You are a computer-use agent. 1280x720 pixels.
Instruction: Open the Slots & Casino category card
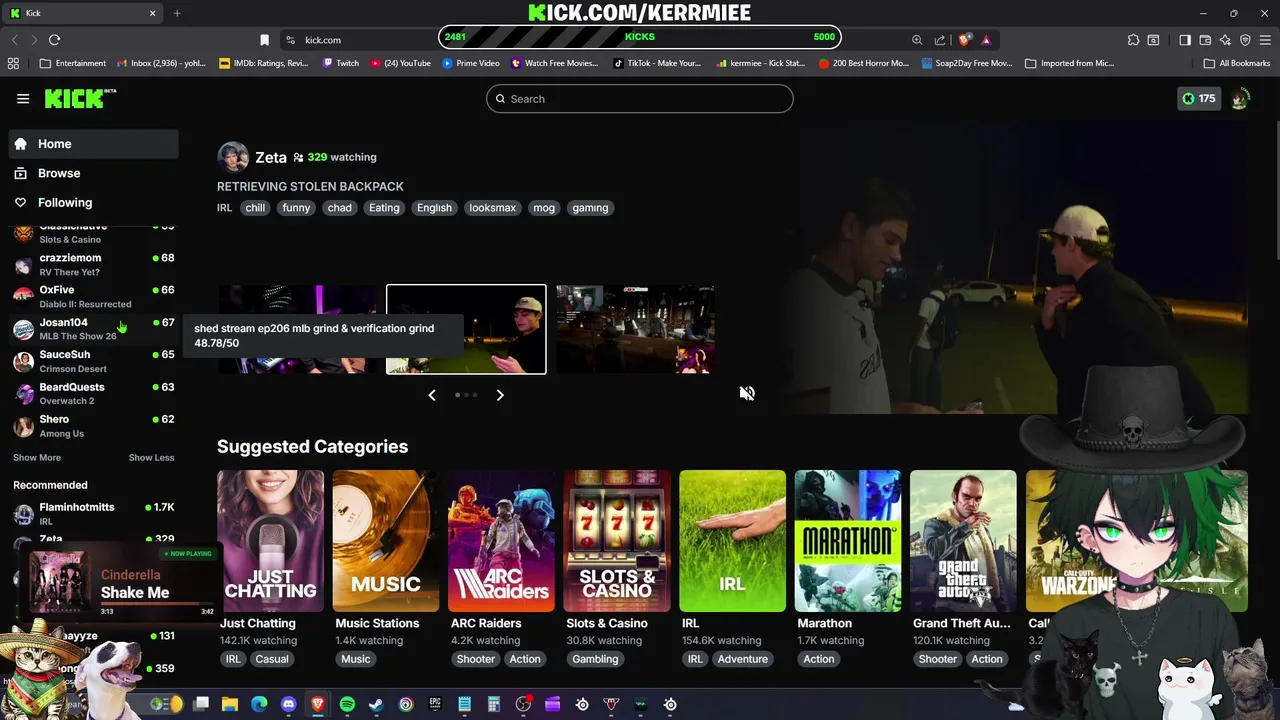point(617,541)
